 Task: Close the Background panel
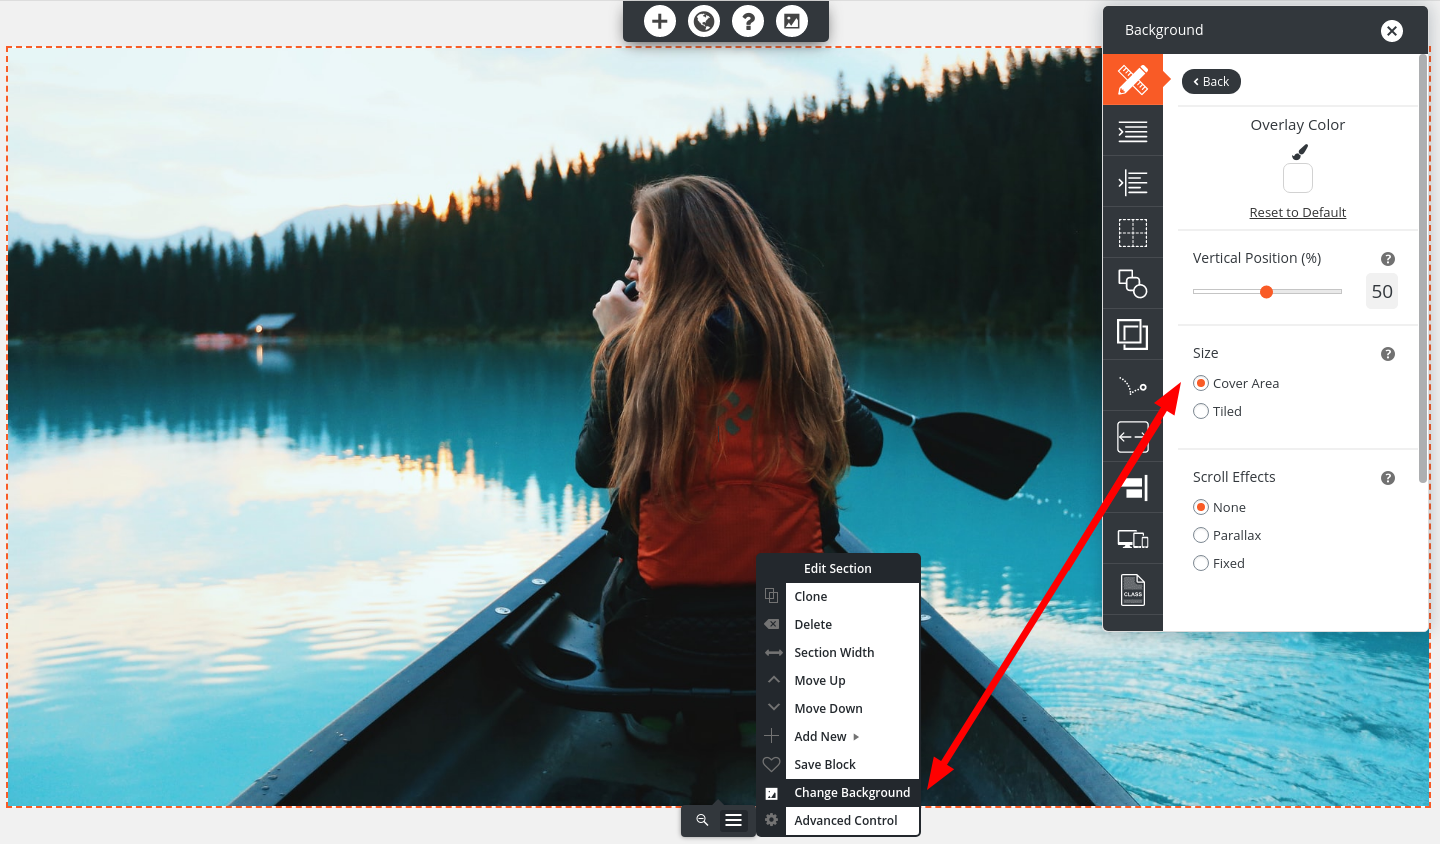pos(1392,31)
